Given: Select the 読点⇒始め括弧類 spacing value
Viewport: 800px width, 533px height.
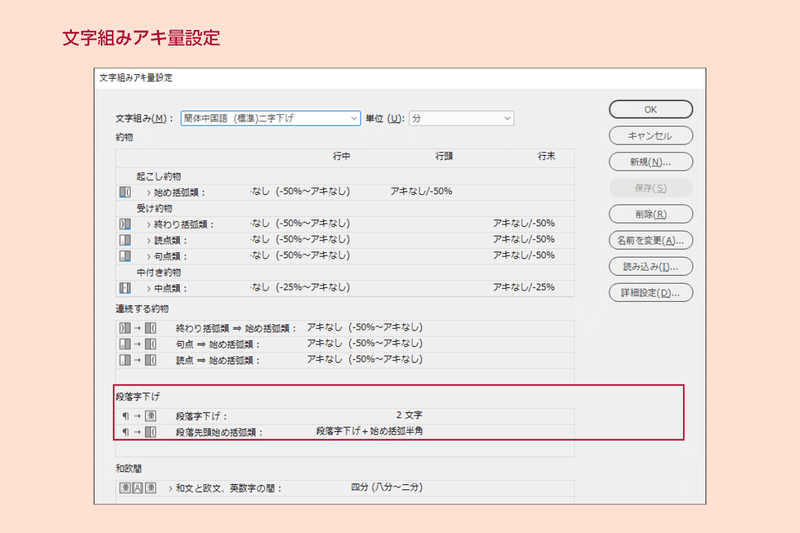Looking at the screenshot, I should click(x=364, y=359).
